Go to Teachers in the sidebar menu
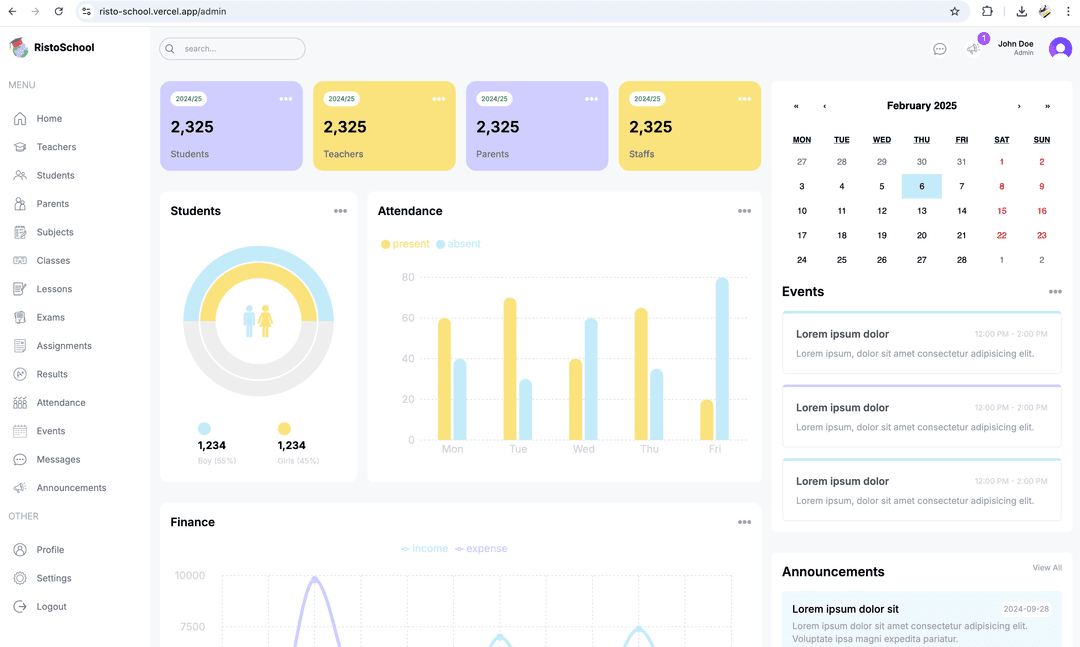 click(56, 147)
